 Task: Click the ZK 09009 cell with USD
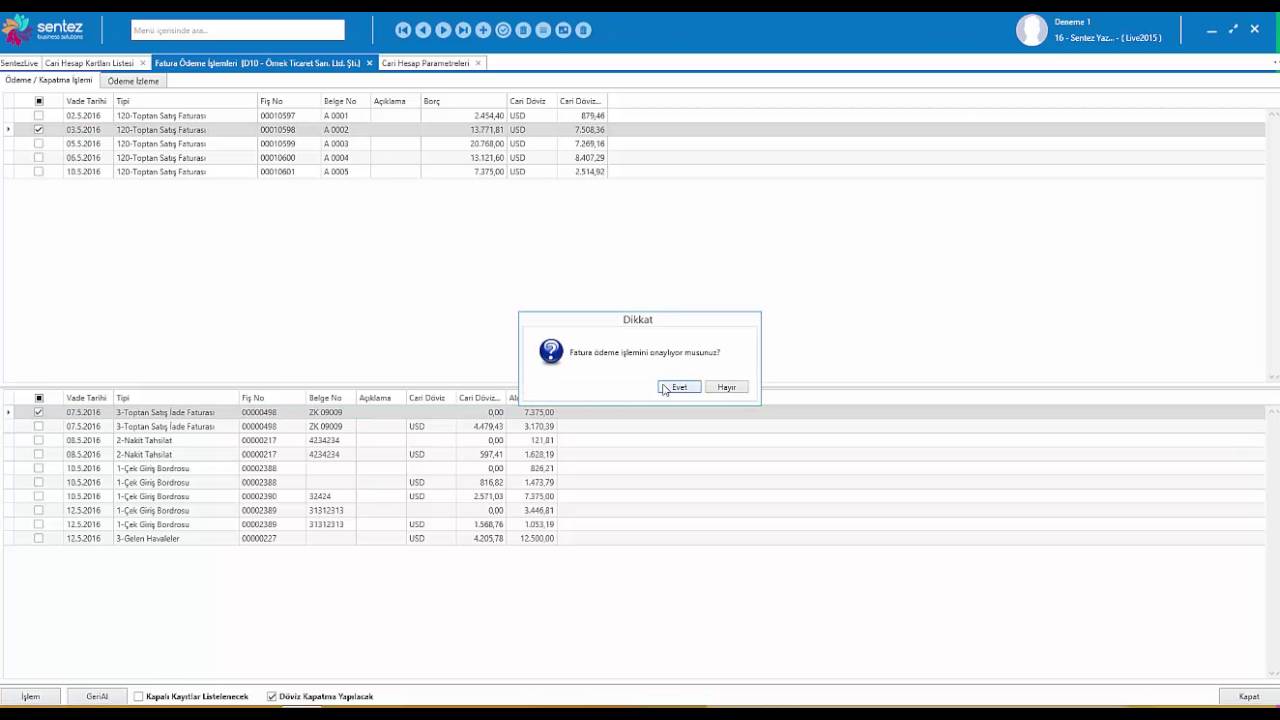click(x=330, y=426)
